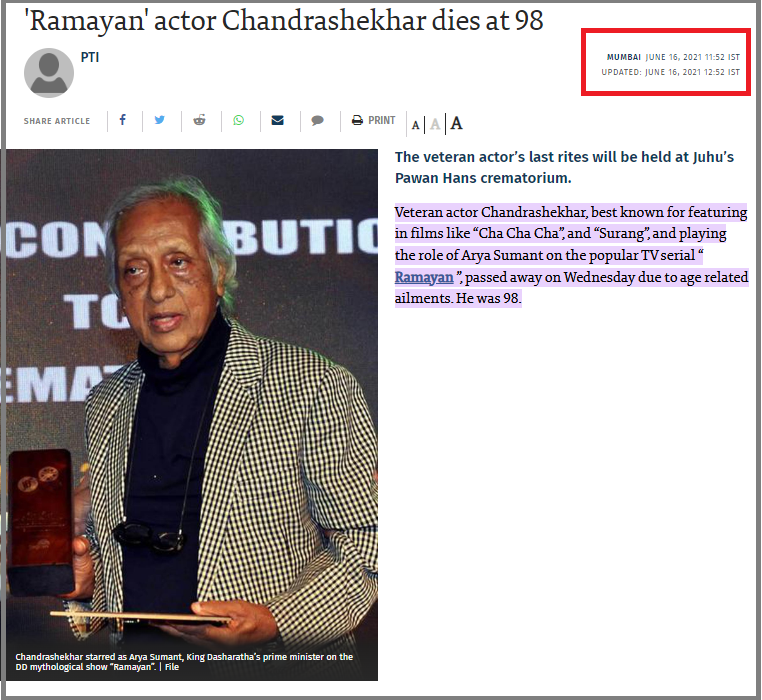This screenshot has height=700, width=762.
Task: Click the printer icon
Action: [x=357, y=120]
